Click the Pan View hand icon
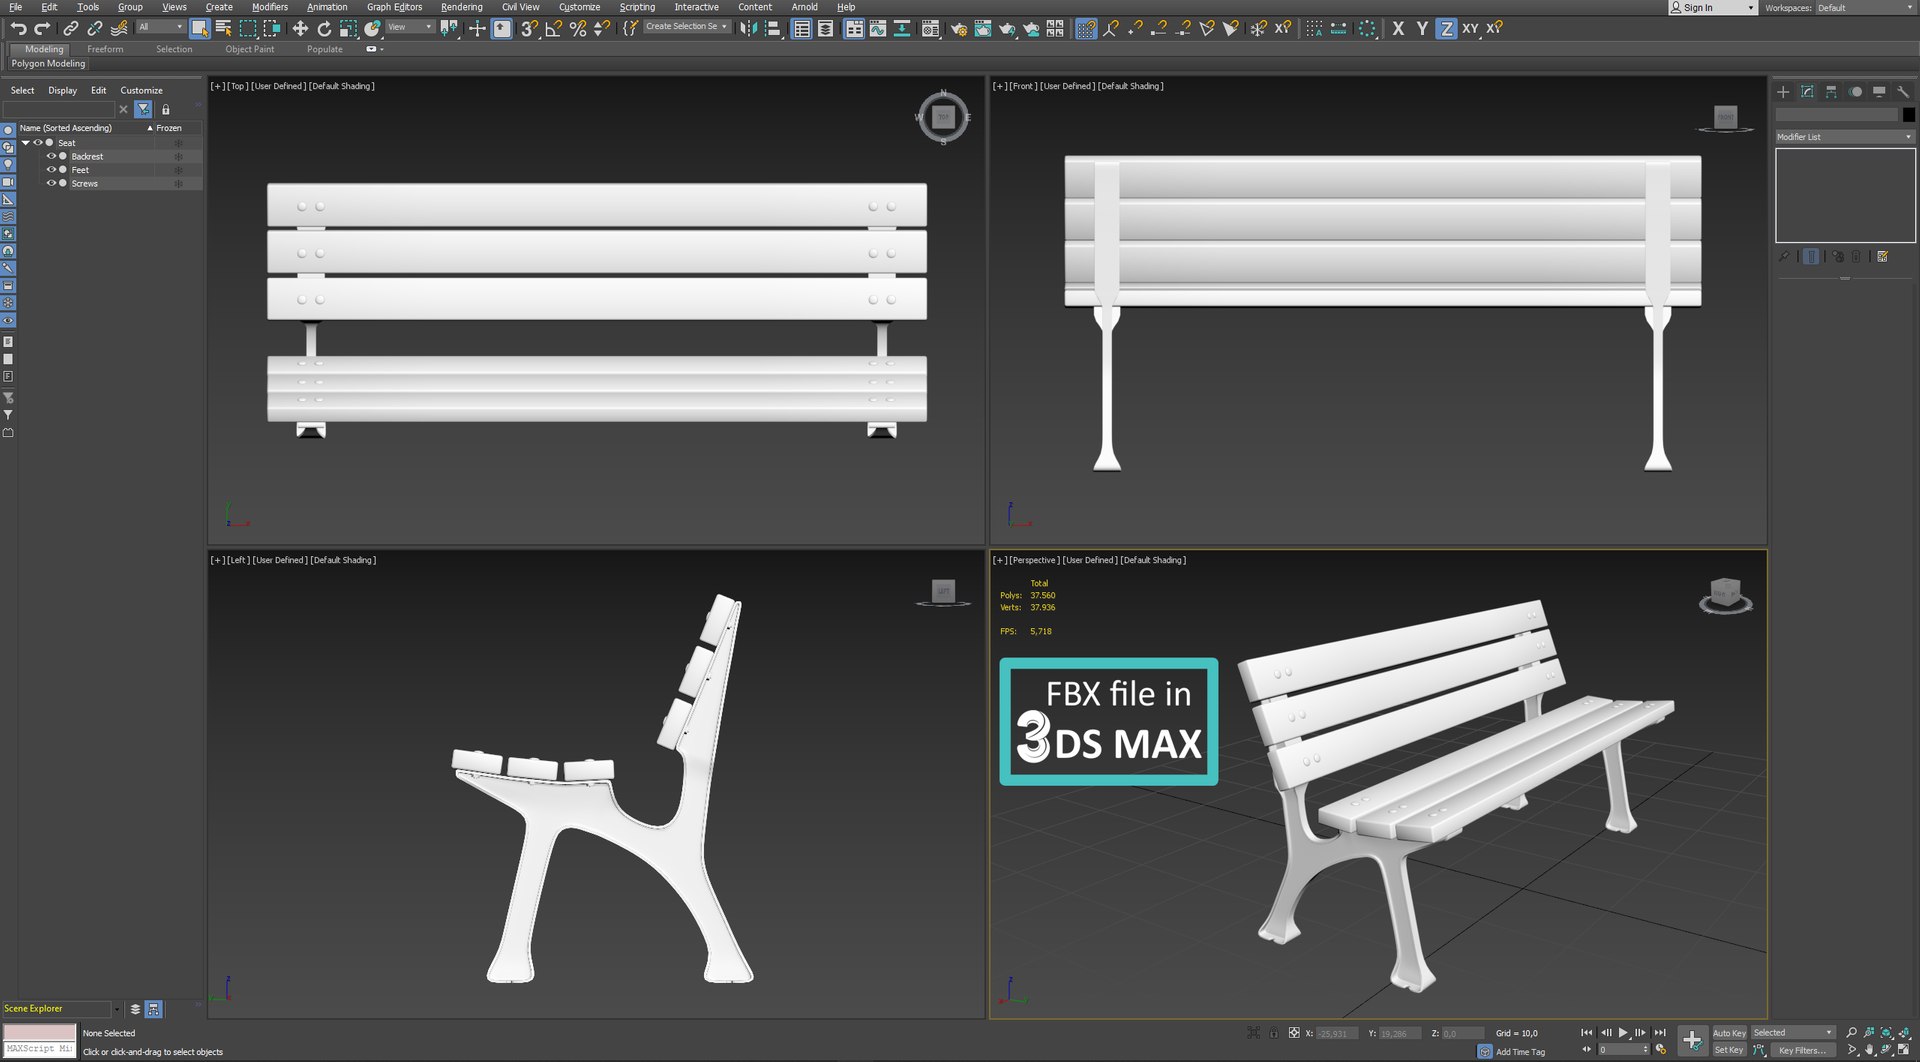Image resolution: width=1920 pixels, height=1062 pixels. [x=1869, y=1050]
